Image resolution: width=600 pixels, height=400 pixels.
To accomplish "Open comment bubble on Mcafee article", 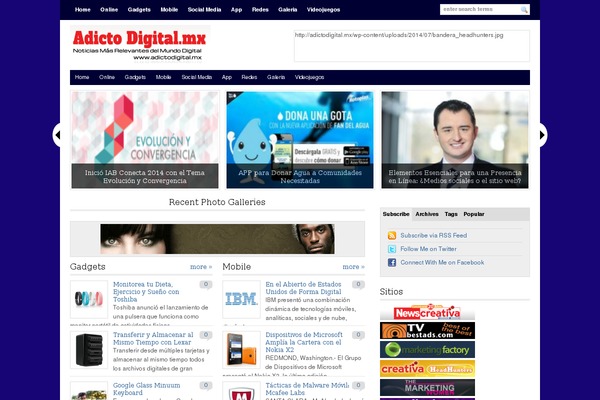I will point(359,385).
